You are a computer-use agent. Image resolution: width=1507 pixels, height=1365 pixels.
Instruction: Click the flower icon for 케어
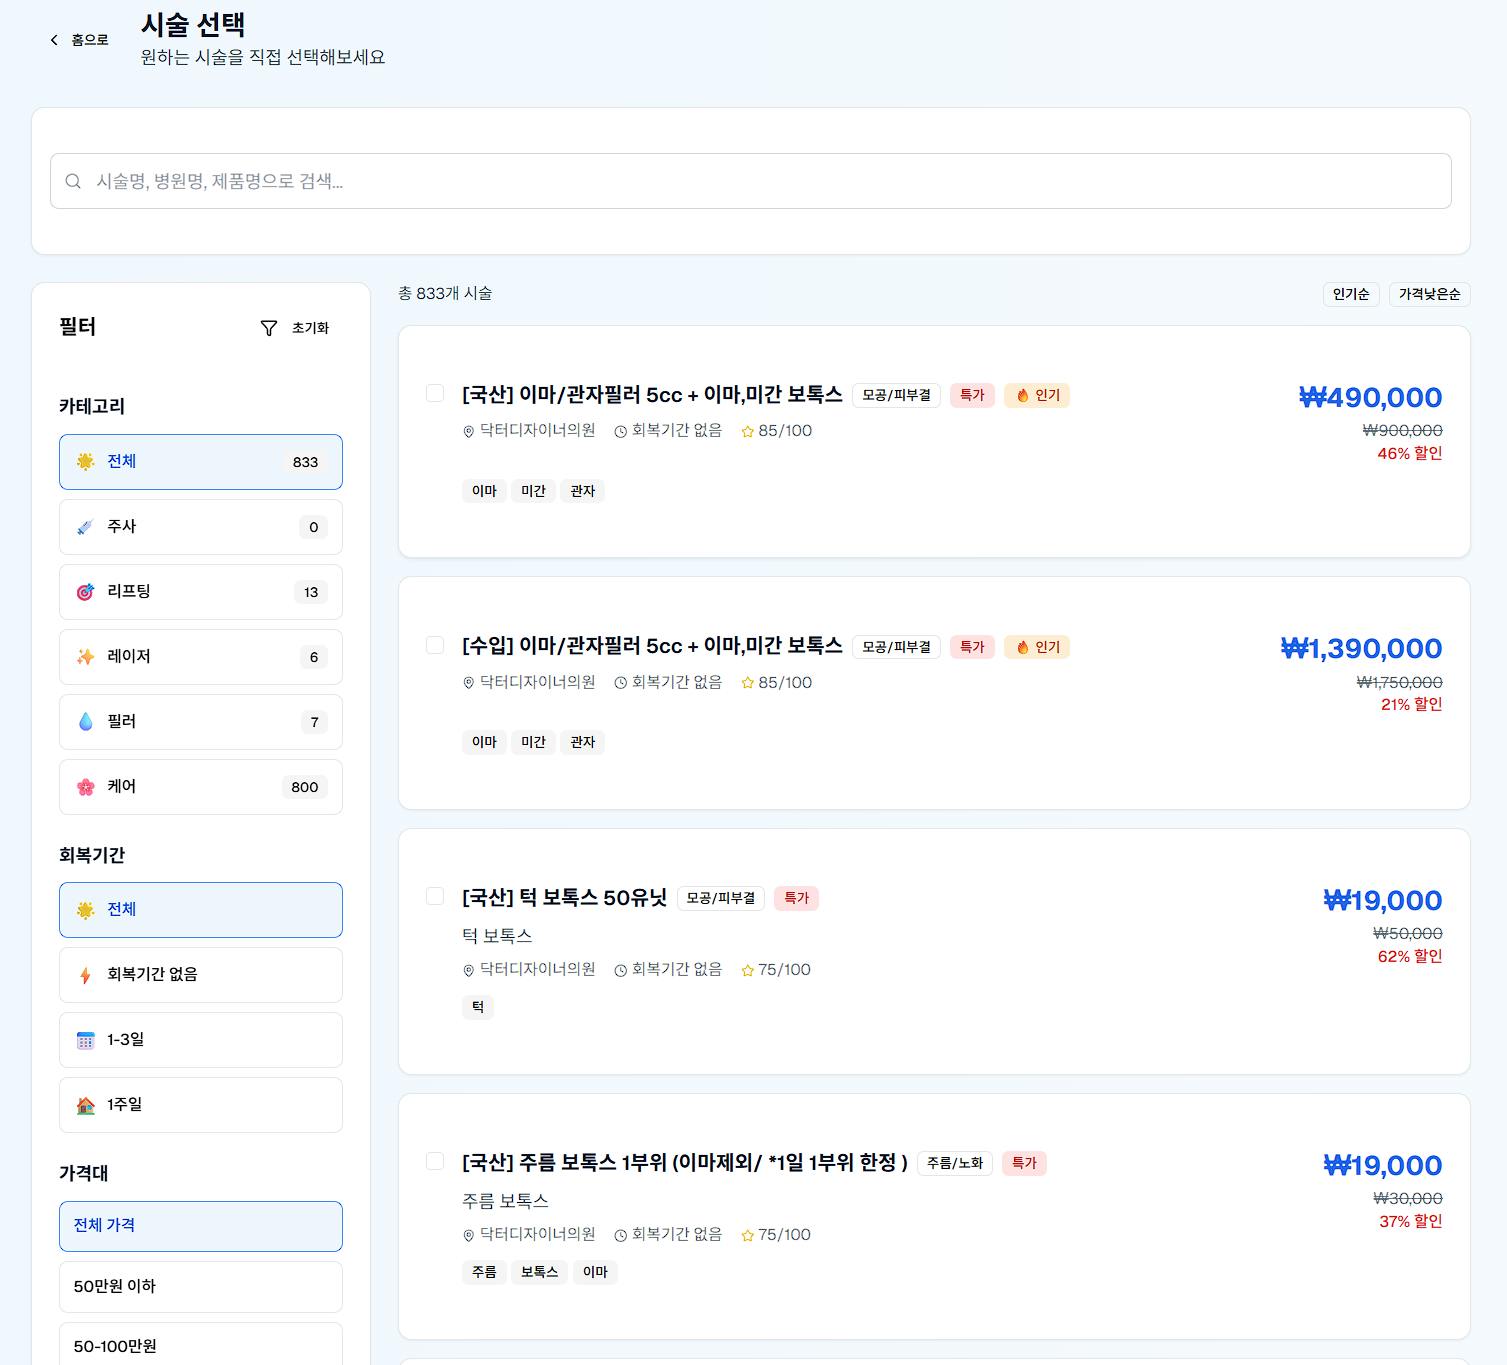pyautogui.click(x=86, y=787)
